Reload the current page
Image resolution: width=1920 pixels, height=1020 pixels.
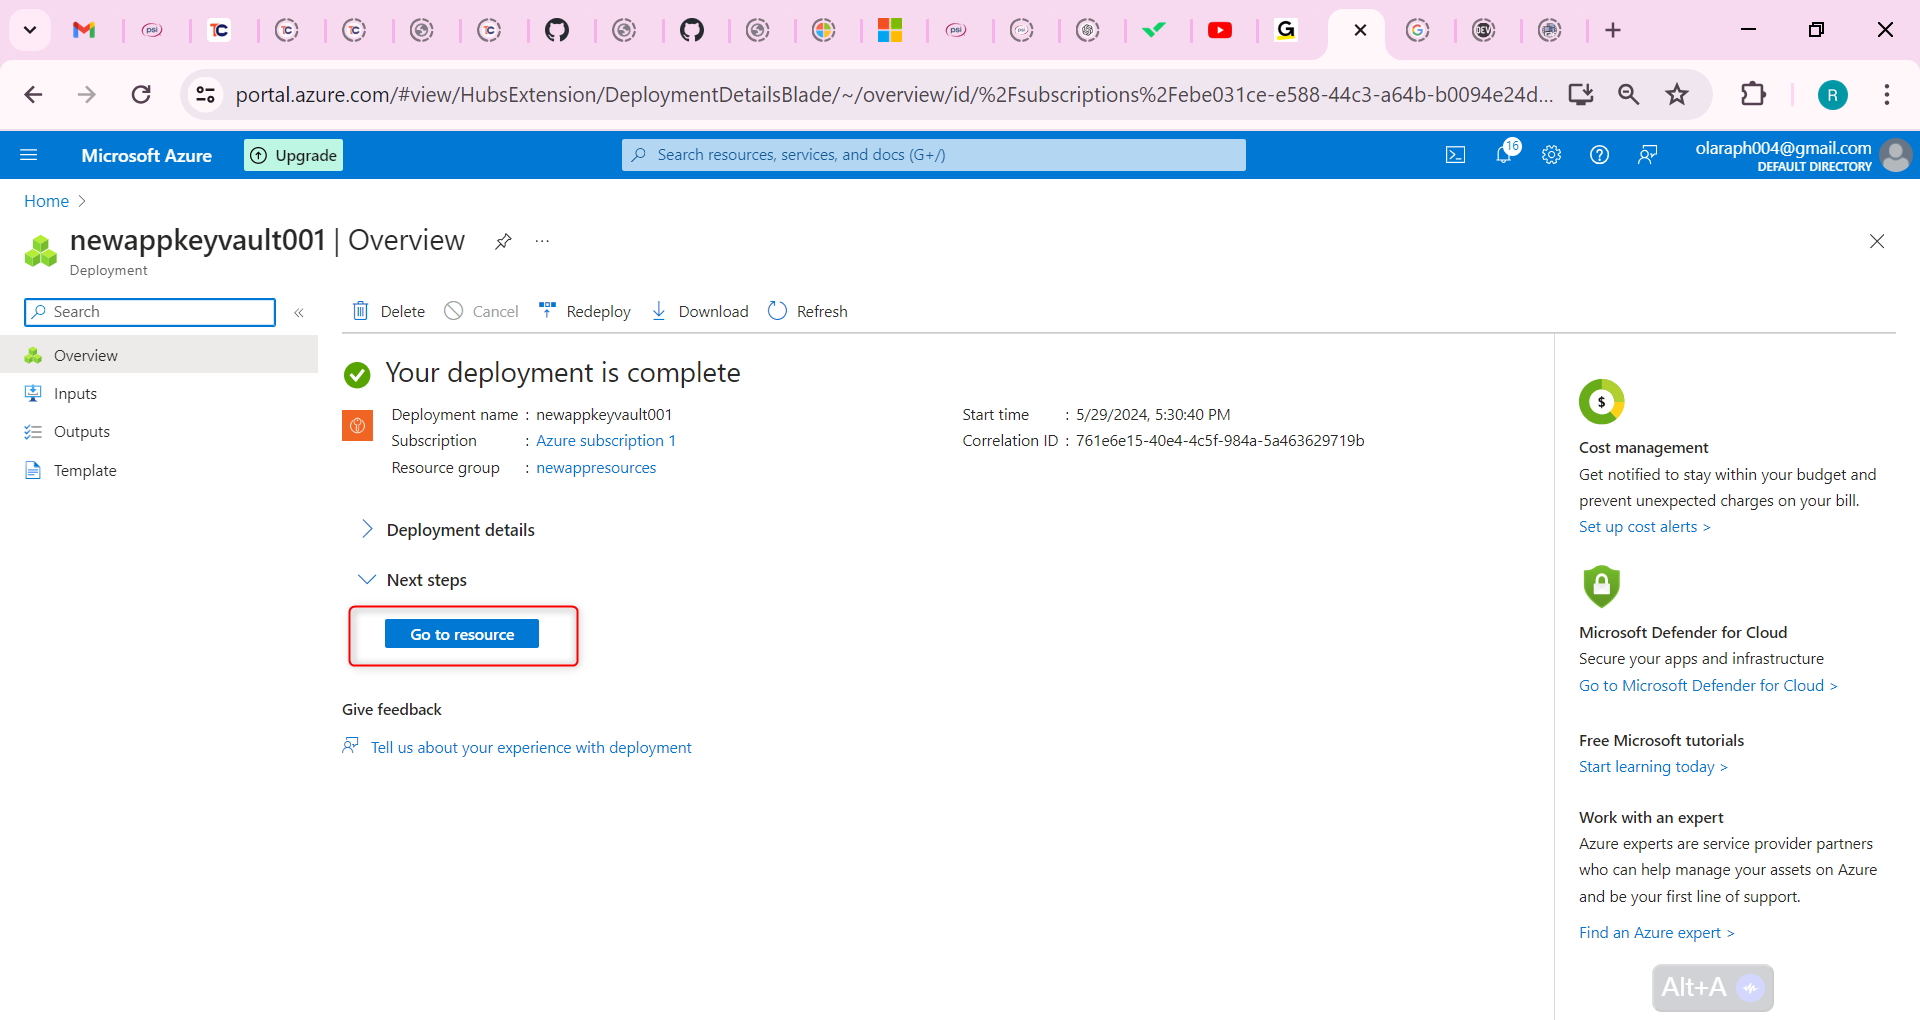tap(141, 95)
